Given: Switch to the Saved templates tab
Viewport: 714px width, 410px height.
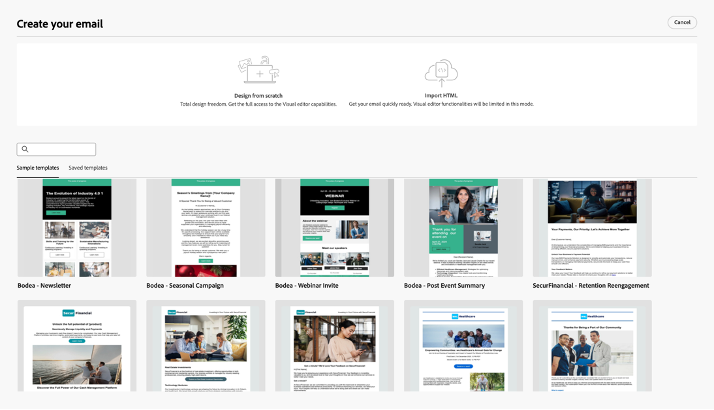Looking at the screenshot, I should (x=88, y=168).
